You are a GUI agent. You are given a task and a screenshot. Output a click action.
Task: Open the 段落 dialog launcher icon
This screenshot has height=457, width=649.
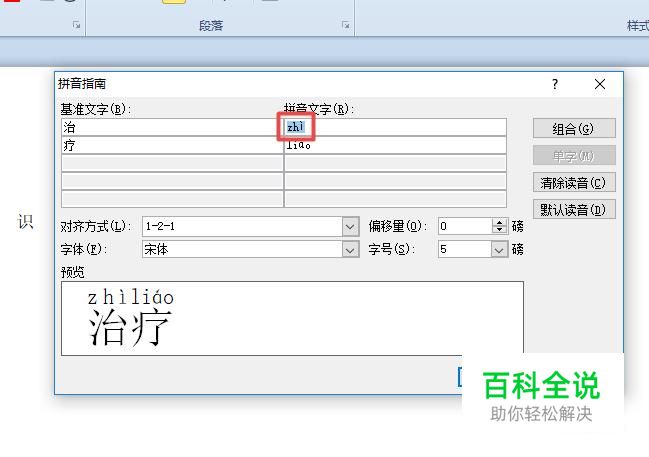point(346,25)
